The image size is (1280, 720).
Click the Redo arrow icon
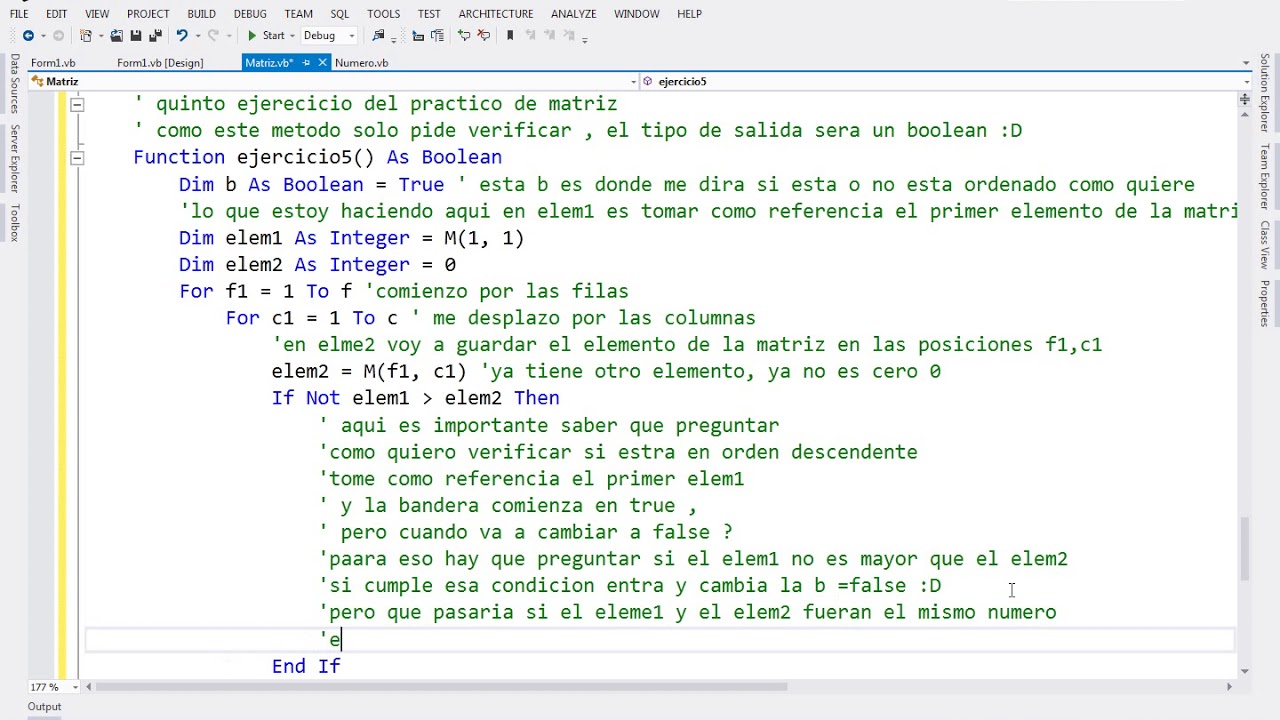(x=213, y=35)
